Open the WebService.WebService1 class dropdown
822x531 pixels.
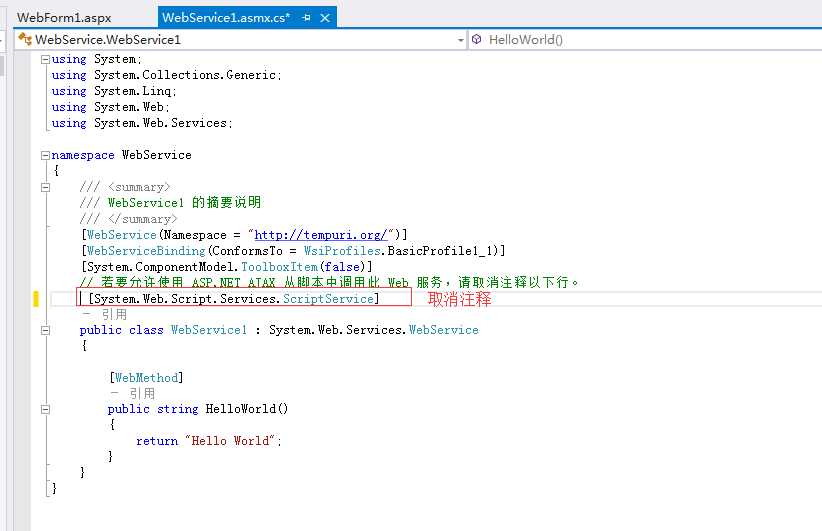(x=460, y=40)
